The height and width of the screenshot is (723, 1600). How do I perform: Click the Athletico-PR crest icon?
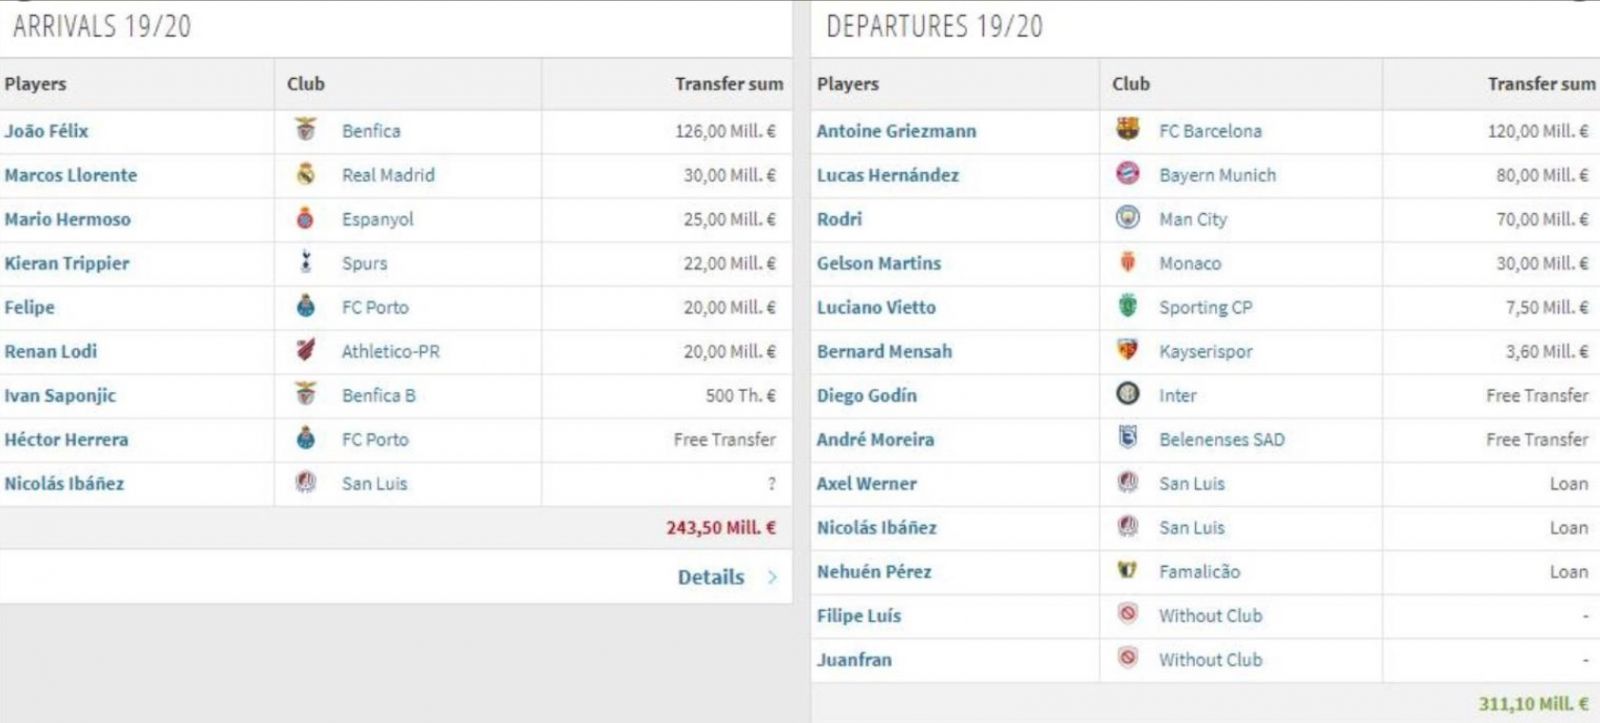(x=306, y=350)
